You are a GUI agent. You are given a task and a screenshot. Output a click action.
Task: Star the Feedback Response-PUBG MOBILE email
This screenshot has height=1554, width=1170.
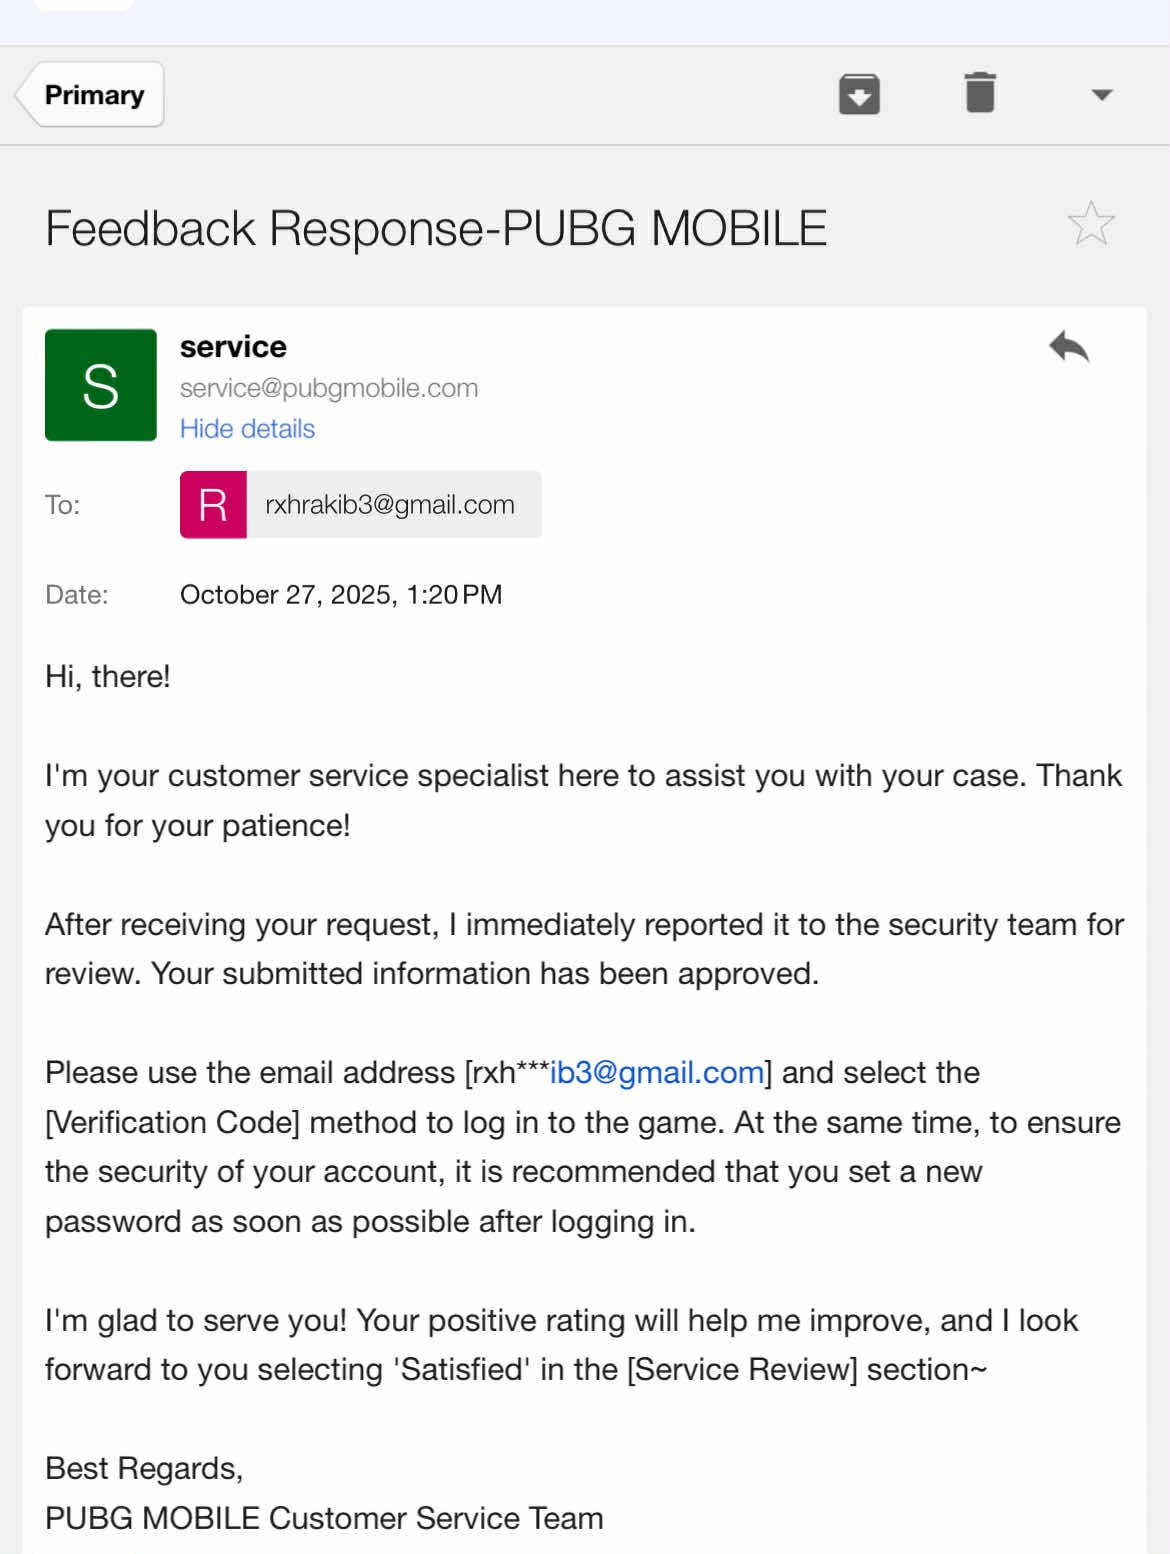1090,224
